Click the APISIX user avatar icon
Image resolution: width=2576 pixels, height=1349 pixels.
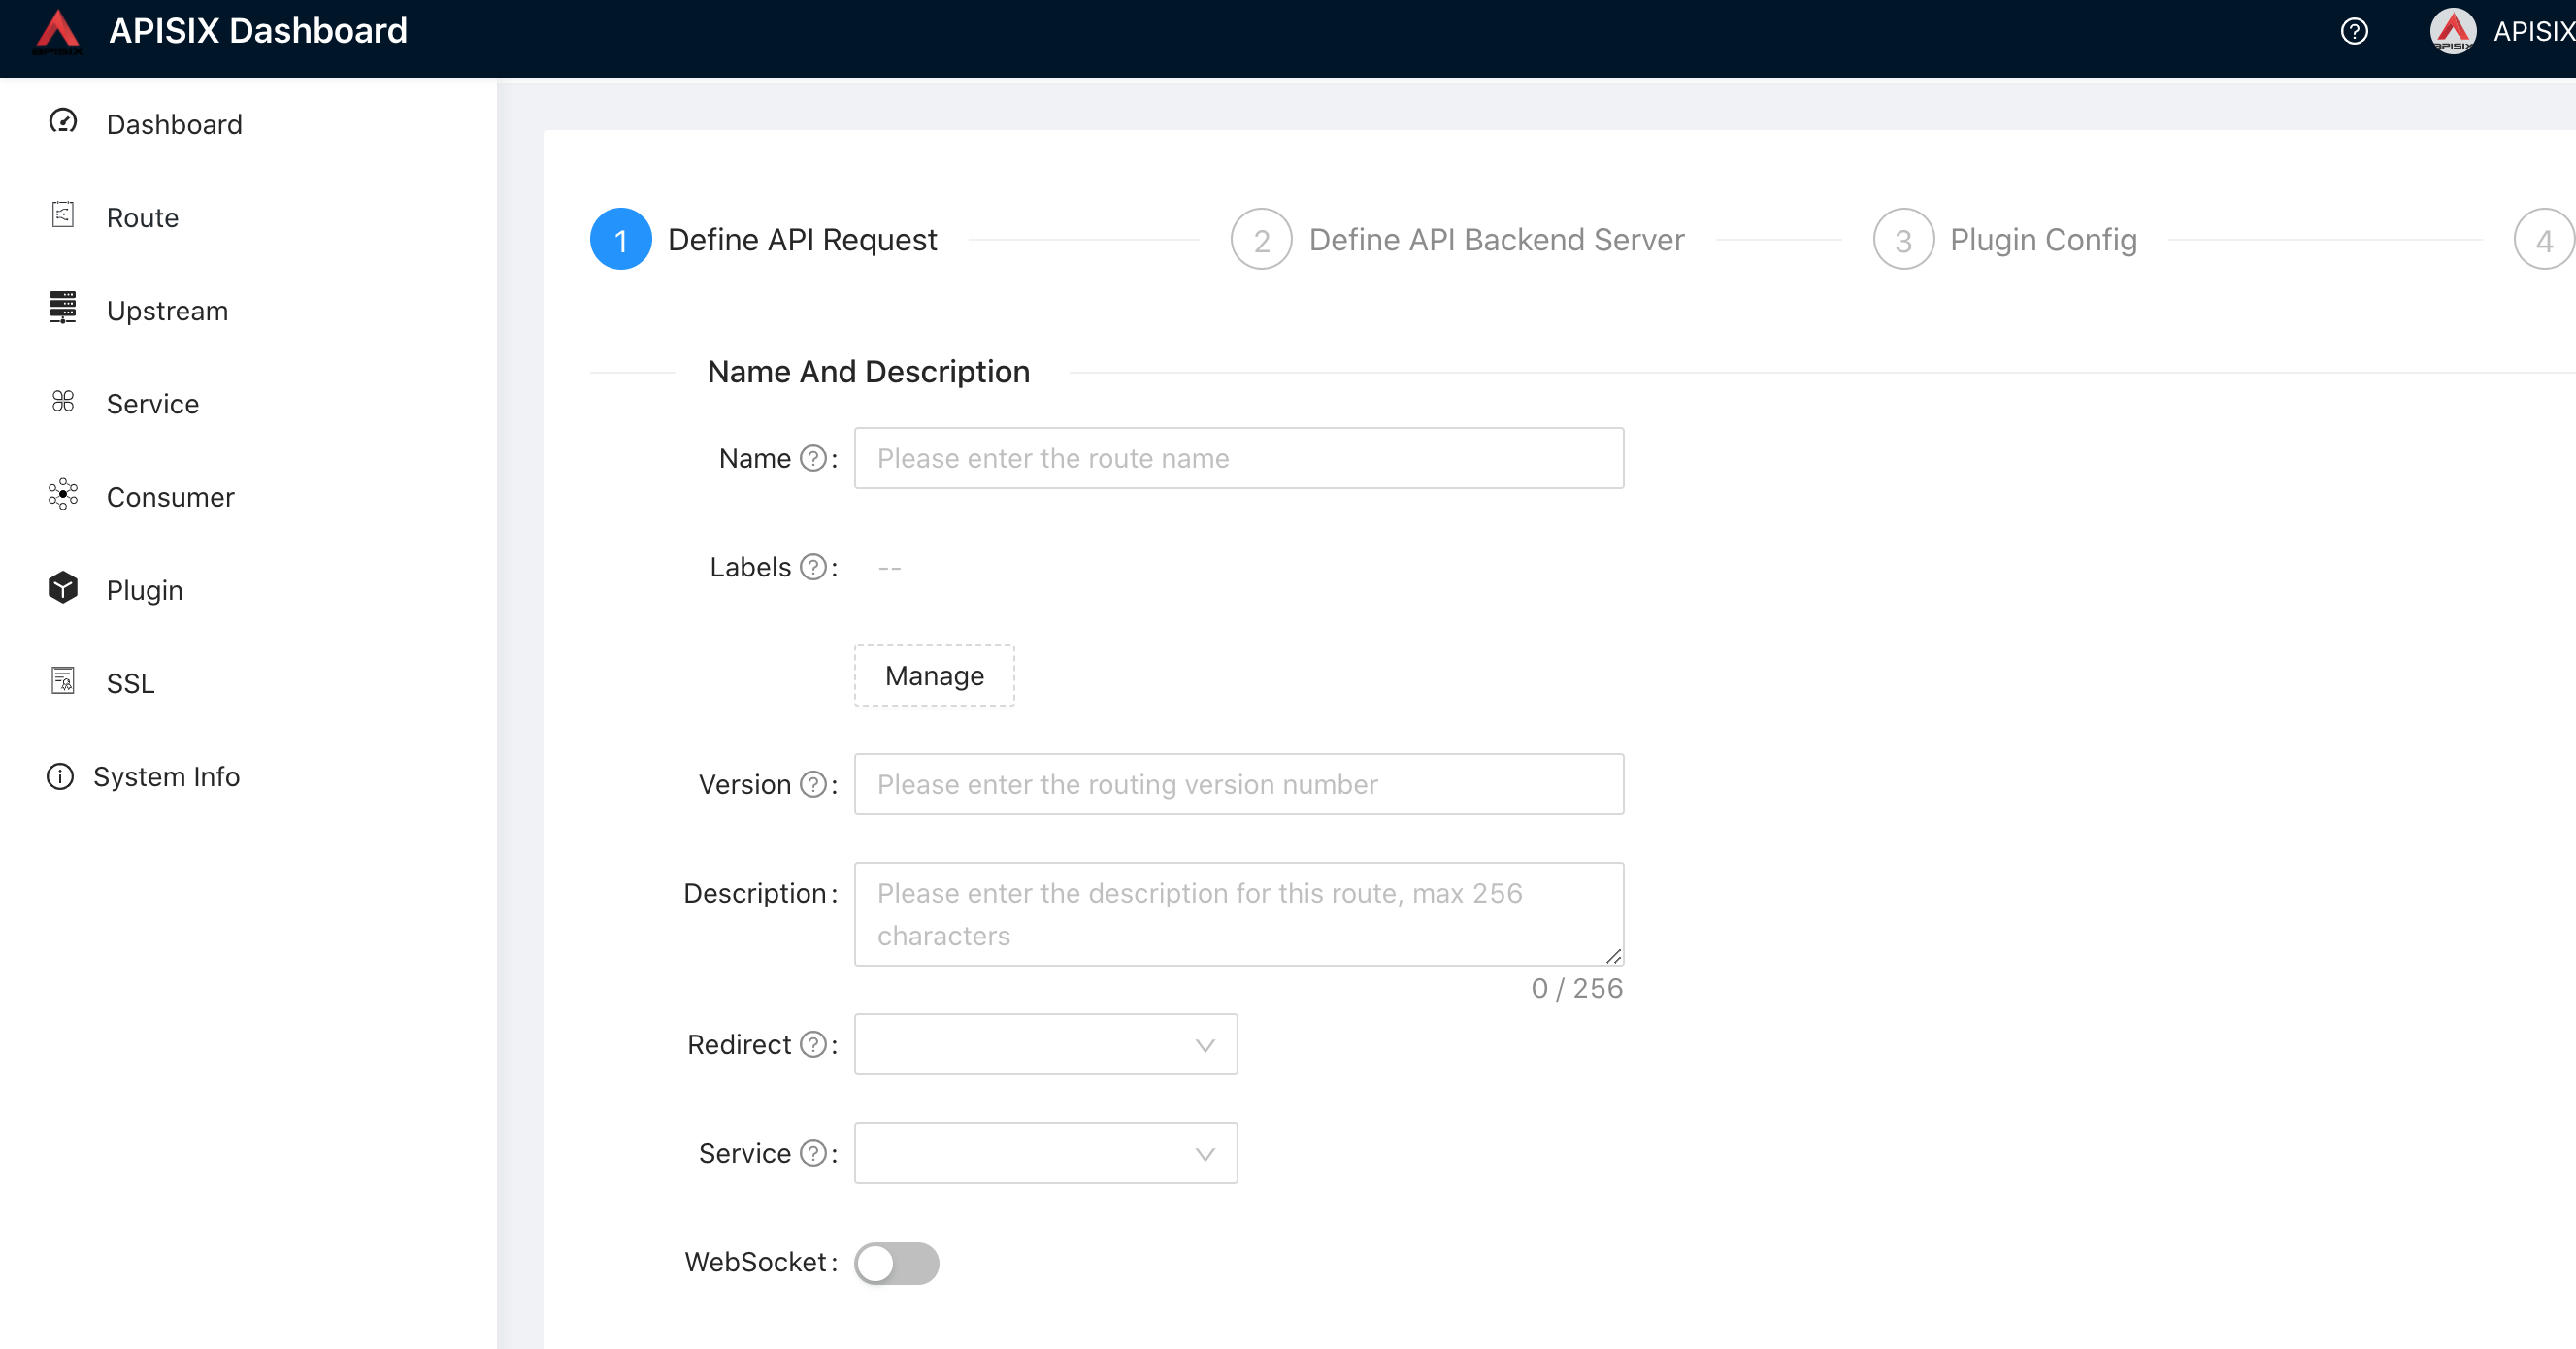tap(2453, 32)
